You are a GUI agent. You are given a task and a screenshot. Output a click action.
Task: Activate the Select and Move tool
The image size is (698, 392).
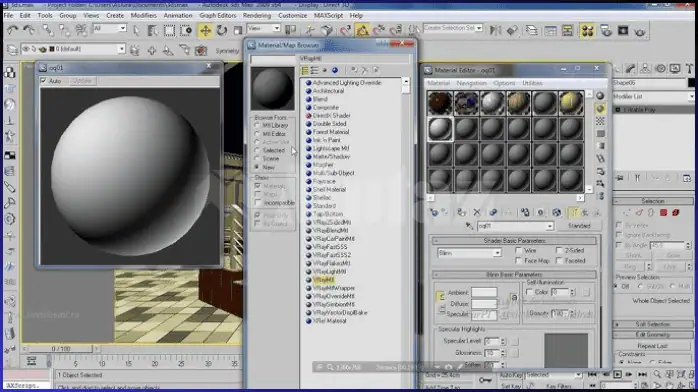tap(205, 30)
